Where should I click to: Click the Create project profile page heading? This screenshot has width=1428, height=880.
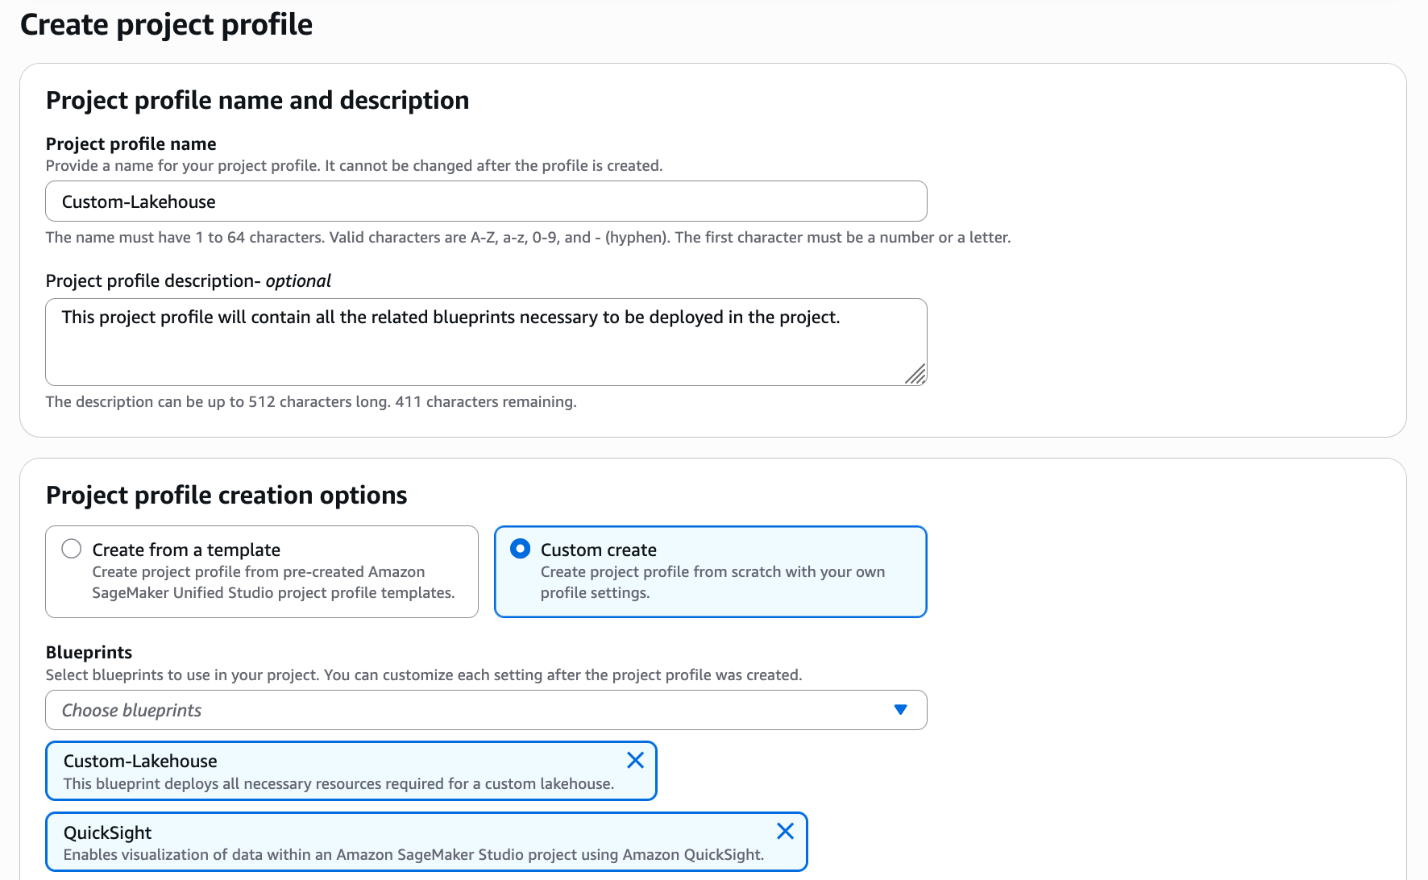coord(166,24)
